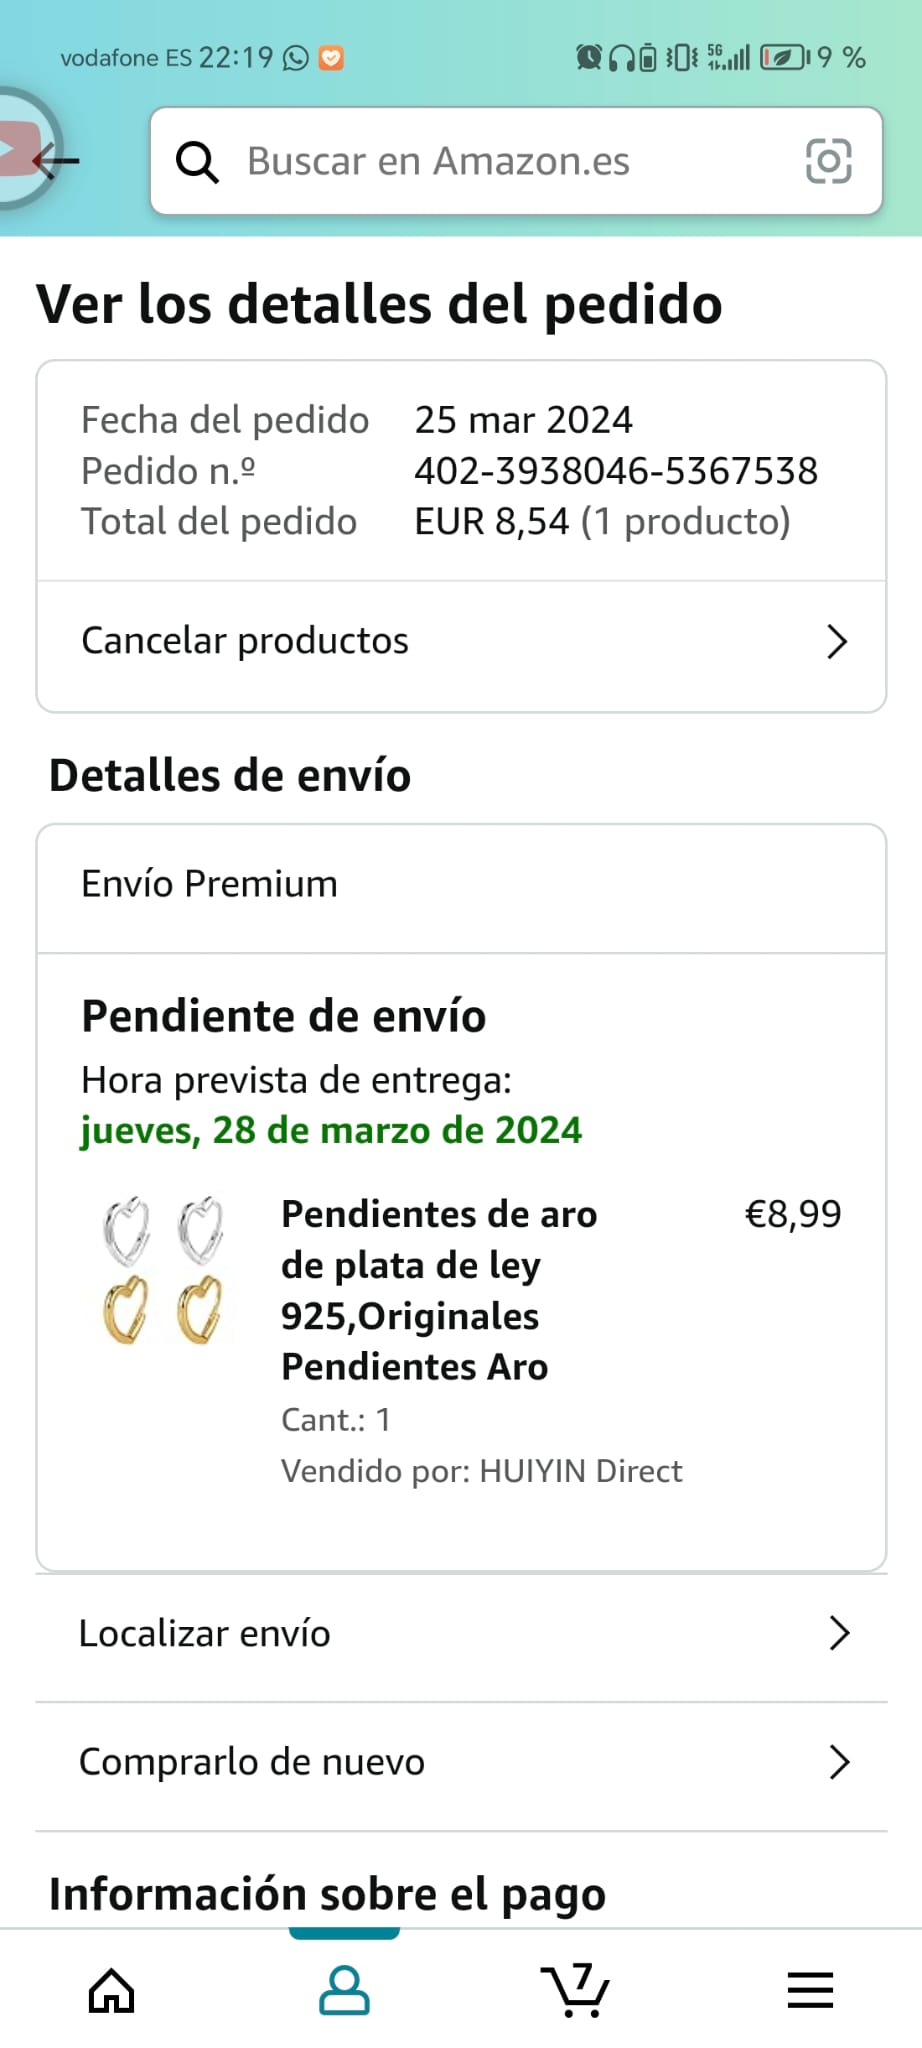Open the account profile icon
The image size is (922, 2048).
pyautogui.click(x=344, y=1990)
